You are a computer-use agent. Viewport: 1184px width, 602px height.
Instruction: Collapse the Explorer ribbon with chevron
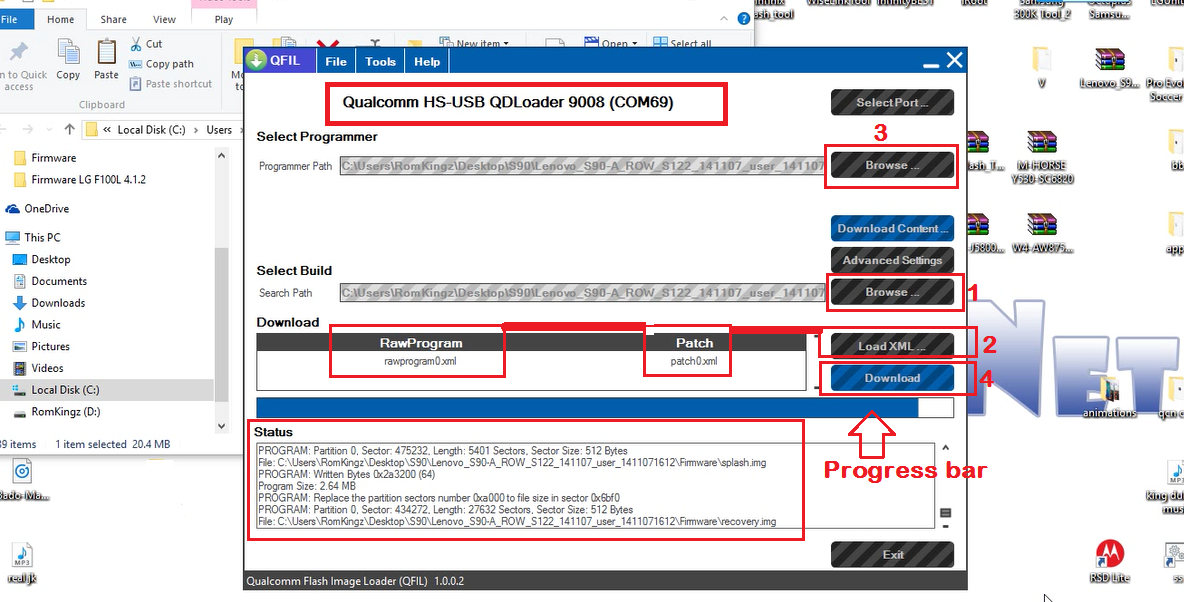click(725, 19)
